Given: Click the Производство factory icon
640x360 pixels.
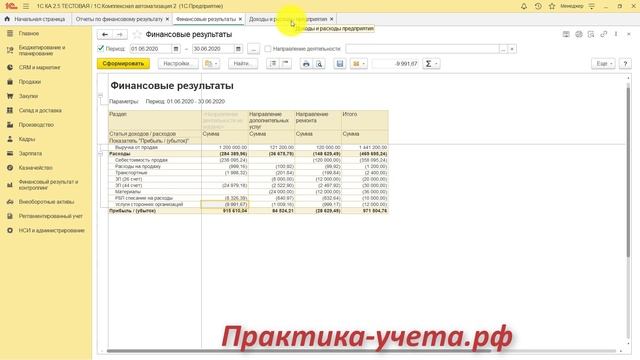Looking at the screenshot, I should pos(10,125).
